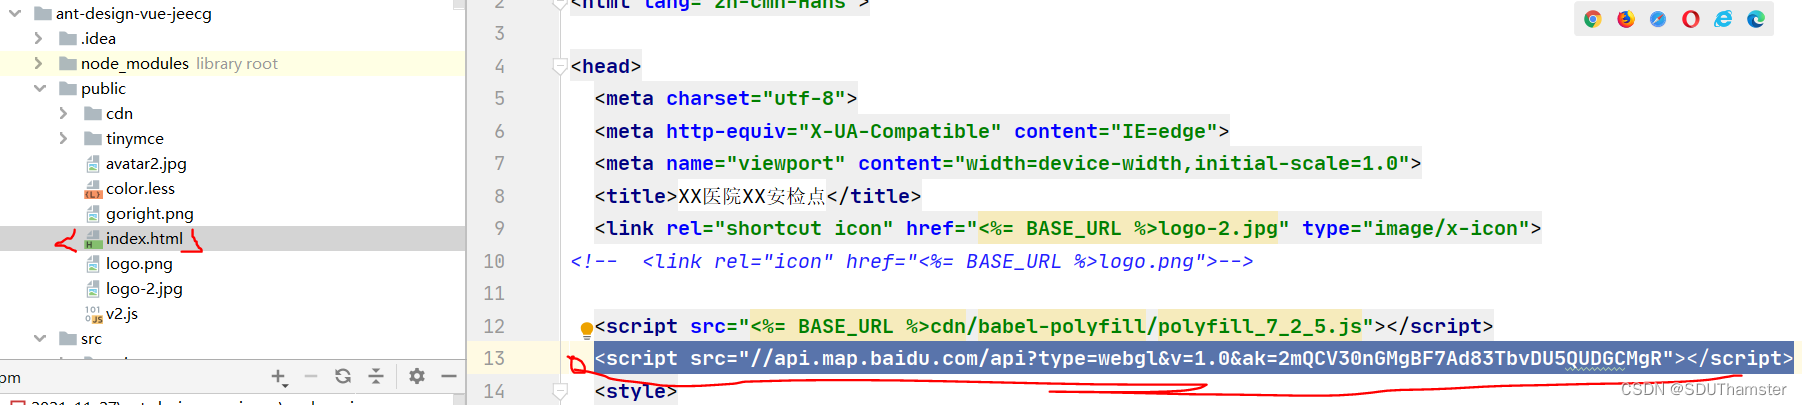Collapse the ant-design-vue-jeecg project root
The width and height of the screenshot is (1802, 405).
pos(15,14)
